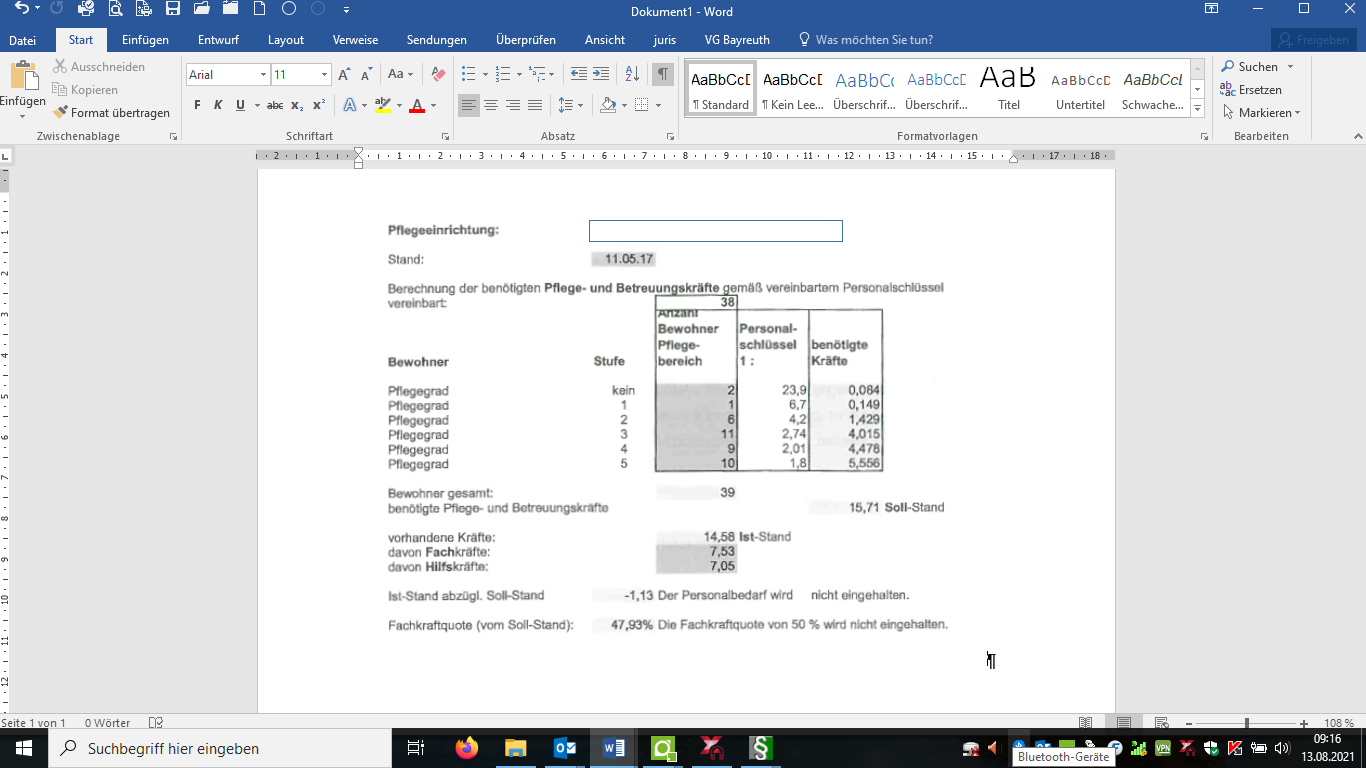Toggle strikethrough abc formatting
Viewport: 1366px width, 768px height.
pyautogui.click(x=275, y=105)
